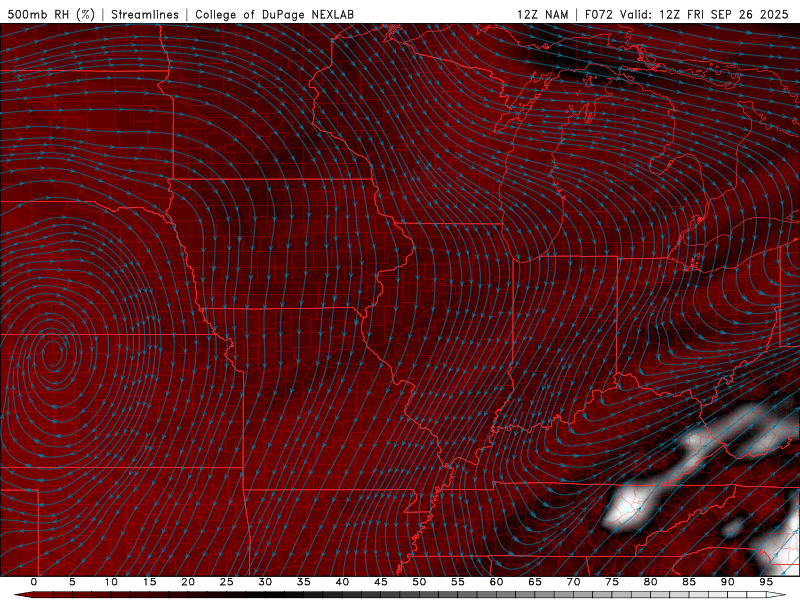Click the colorbar label '35'
This screenshot has width=800, height=600.
[x=304, y=582]
